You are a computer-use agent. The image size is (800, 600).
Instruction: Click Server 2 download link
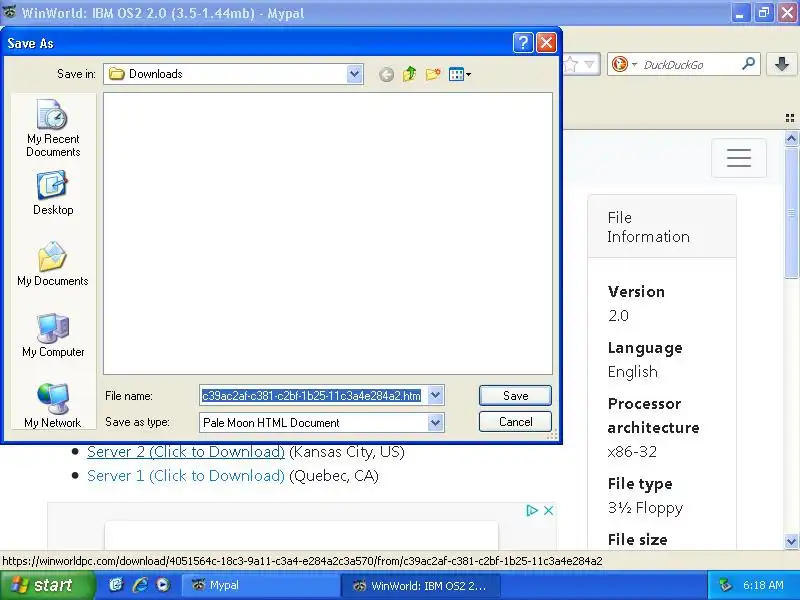point(186,452)
